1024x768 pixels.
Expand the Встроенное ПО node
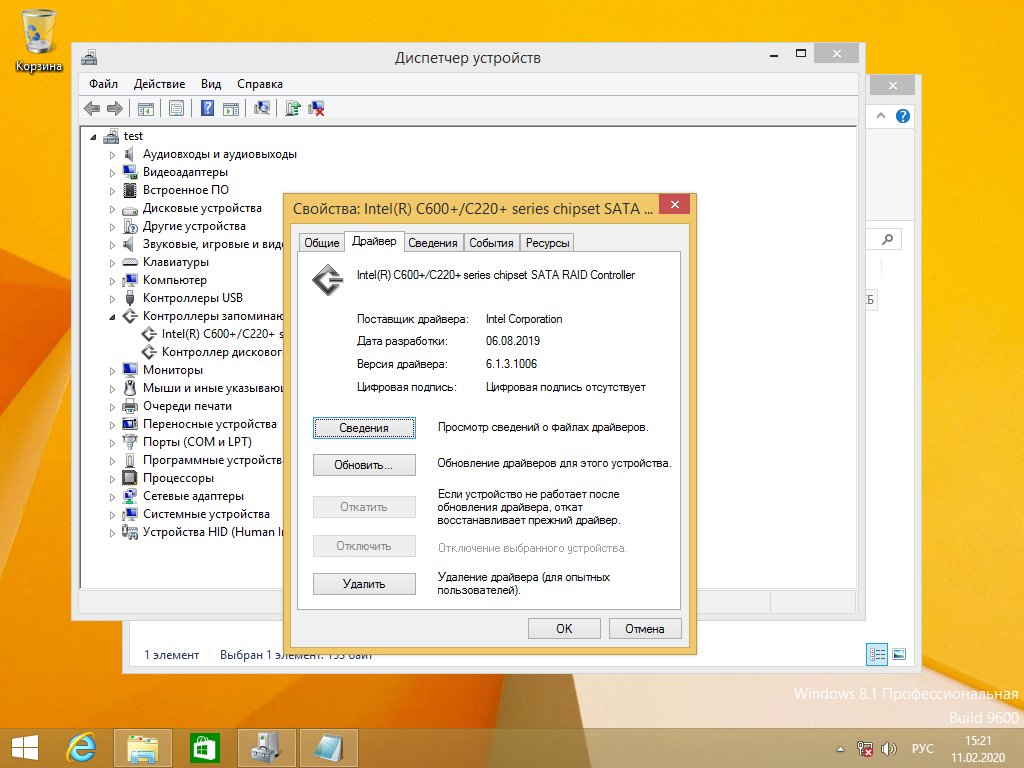[112, 191]
